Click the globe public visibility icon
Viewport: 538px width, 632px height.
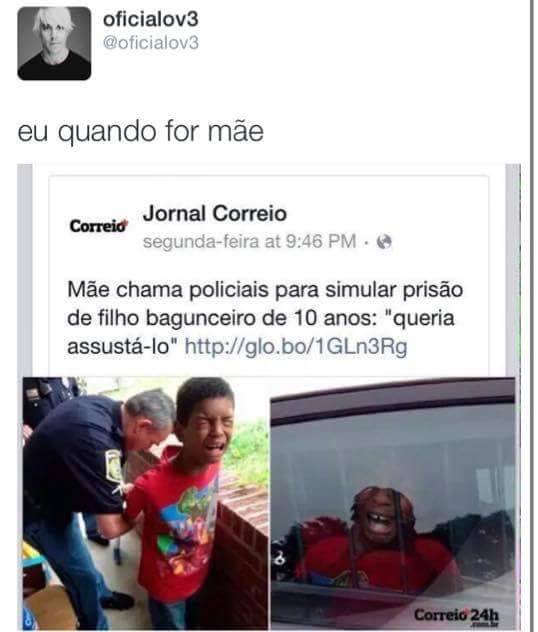point(384,242)
